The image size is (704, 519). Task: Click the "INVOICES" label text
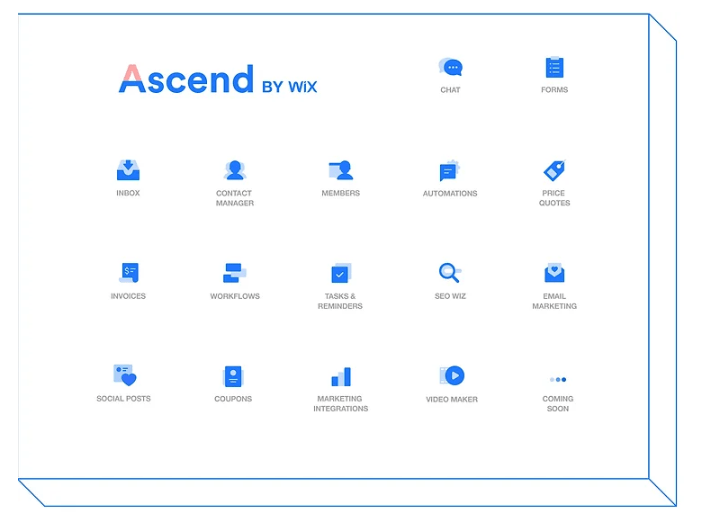click(128, 296)
